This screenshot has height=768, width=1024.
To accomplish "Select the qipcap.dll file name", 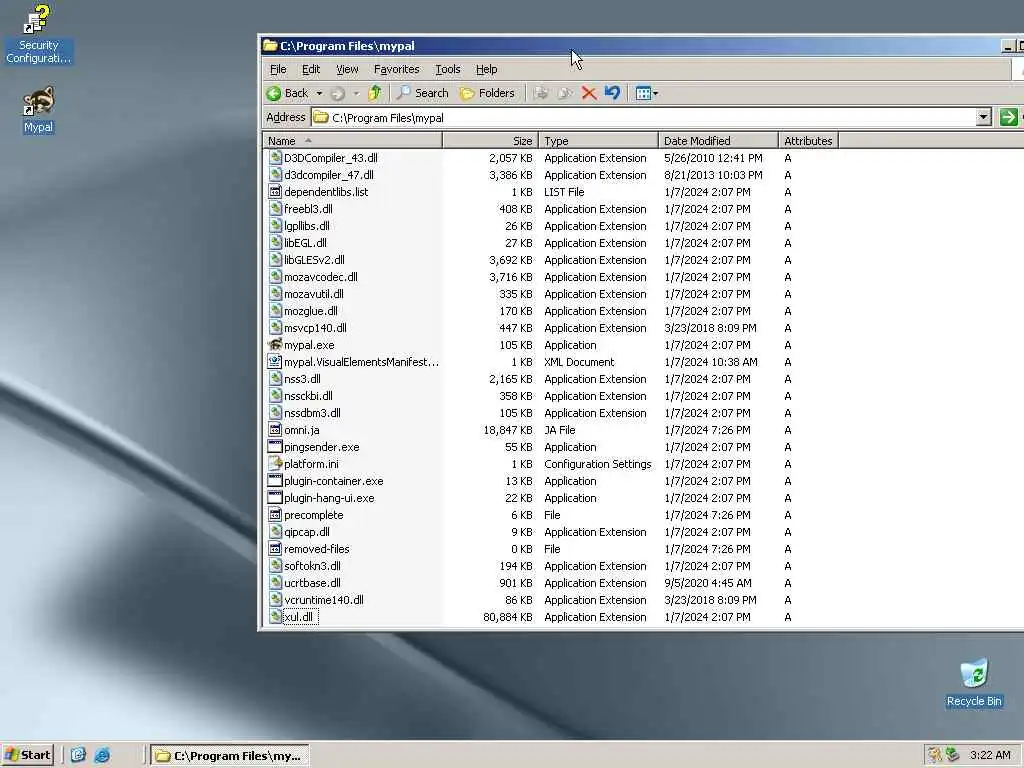I will (x=307, y=532).
